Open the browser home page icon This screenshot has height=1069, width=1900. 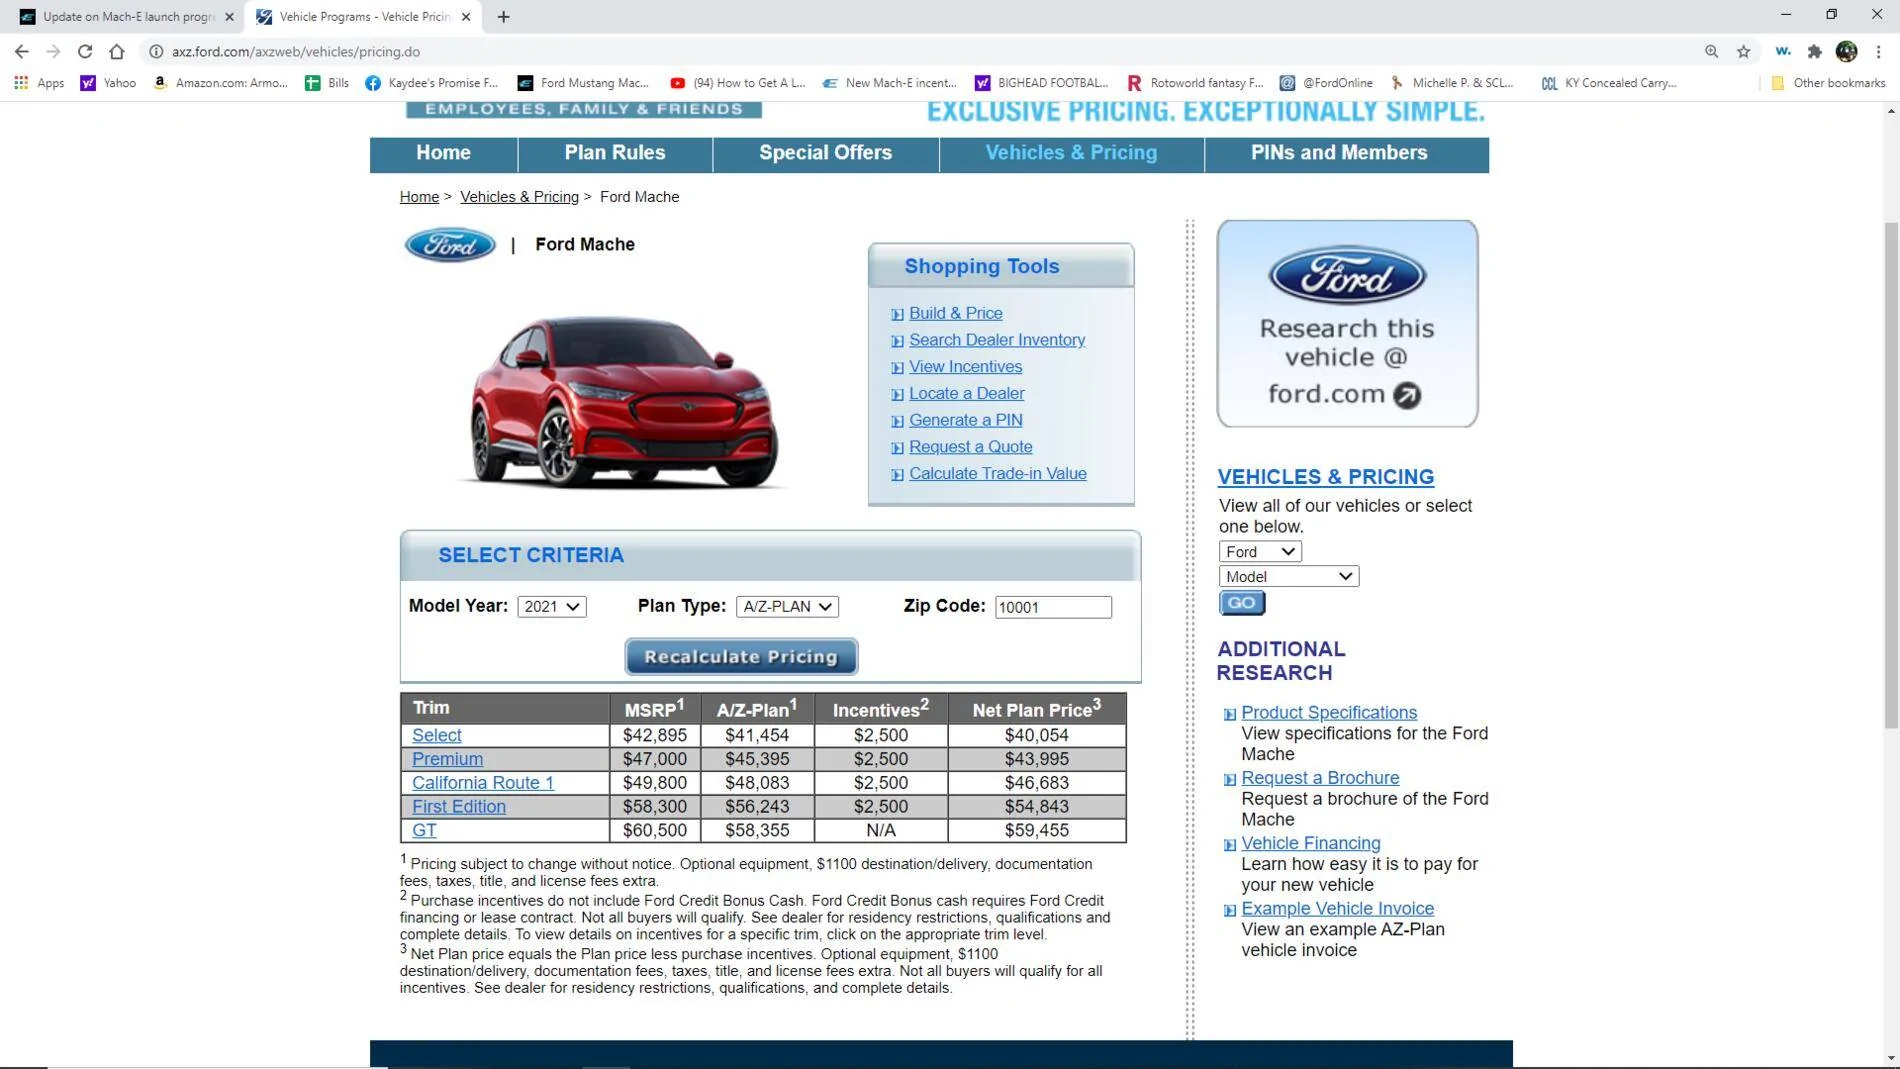click(117, 52)
